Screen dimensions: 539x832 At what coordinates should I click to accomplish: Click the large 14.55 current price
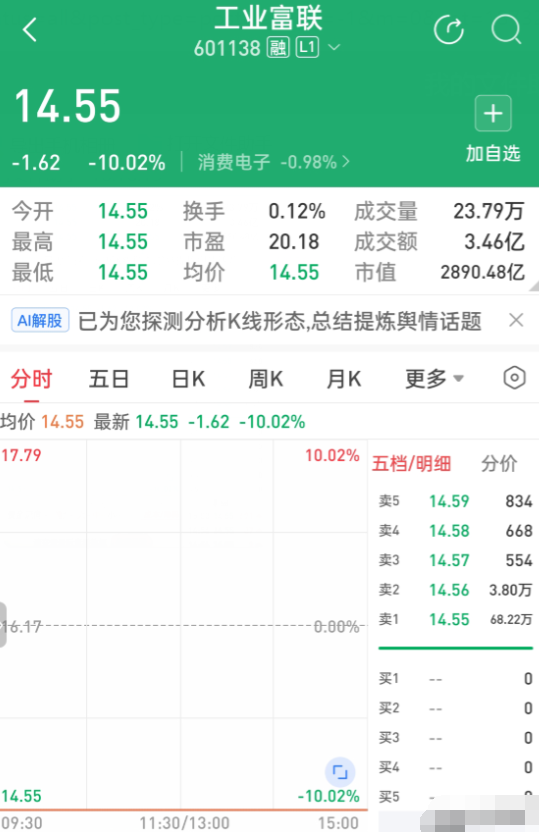pyautogui.click(x=68, y=106)
